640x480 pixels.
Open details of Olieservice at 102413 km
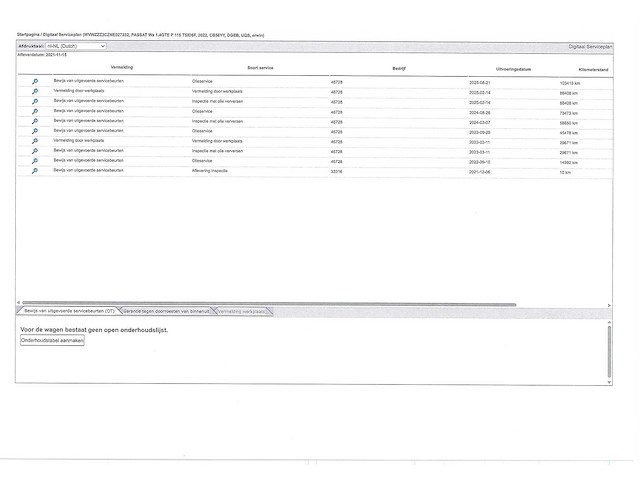[35, 81]
